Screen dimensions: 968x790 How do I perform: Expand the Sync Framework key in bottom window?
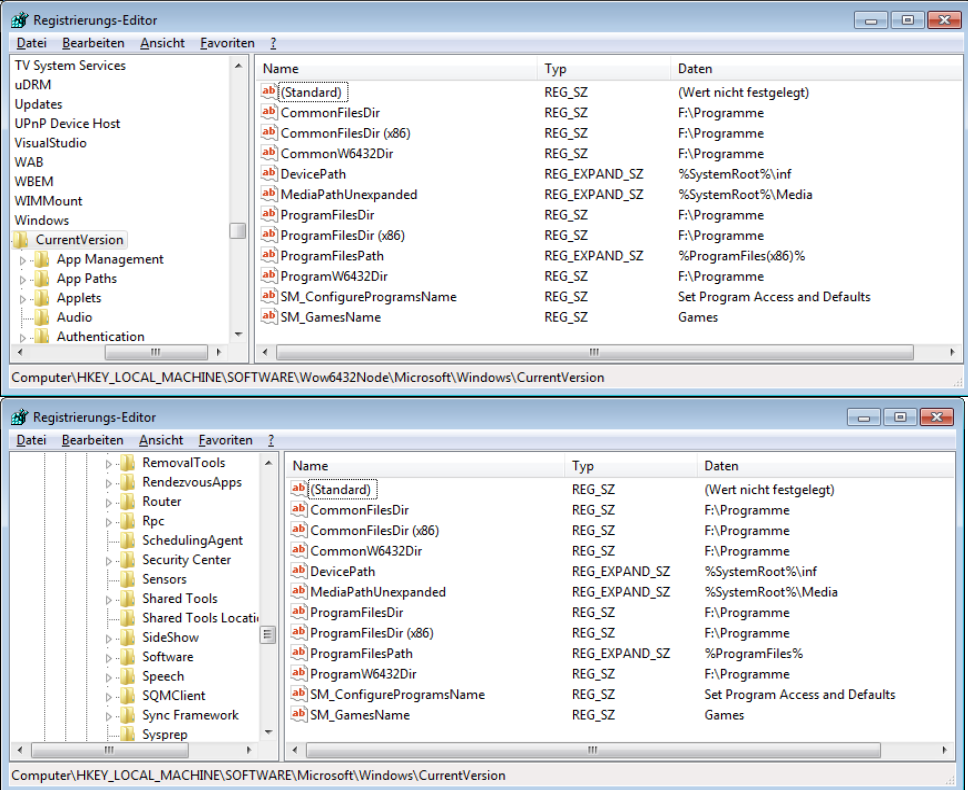pos(109,716)
